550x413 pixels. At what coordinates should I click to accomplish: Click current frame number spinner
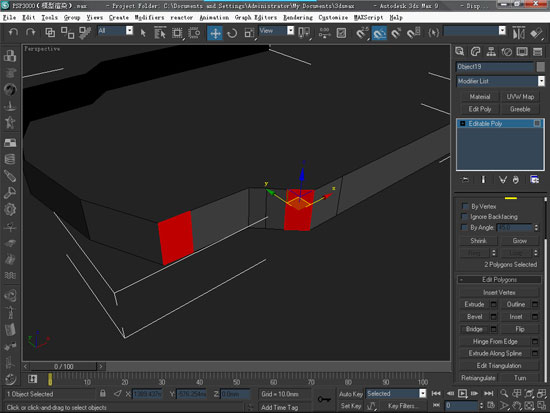481,406
